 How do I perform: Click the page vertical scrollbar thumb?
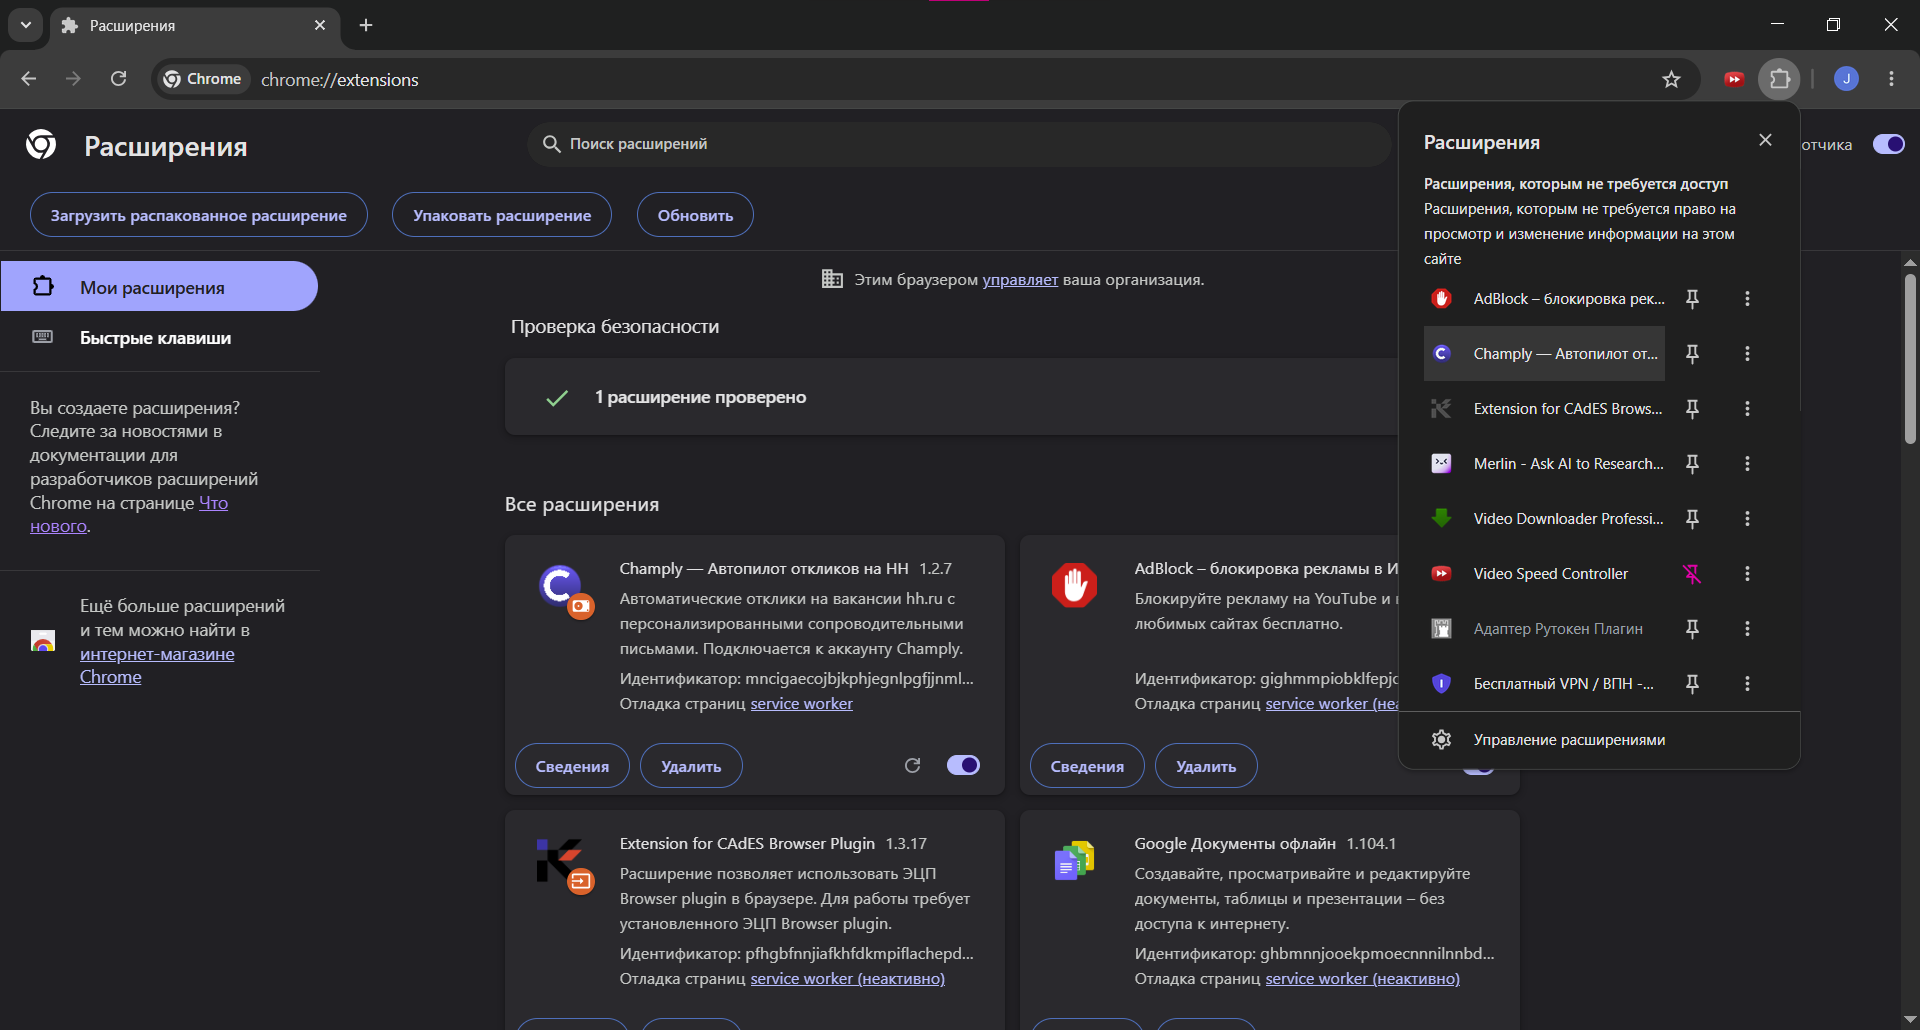coord(1910,358)
